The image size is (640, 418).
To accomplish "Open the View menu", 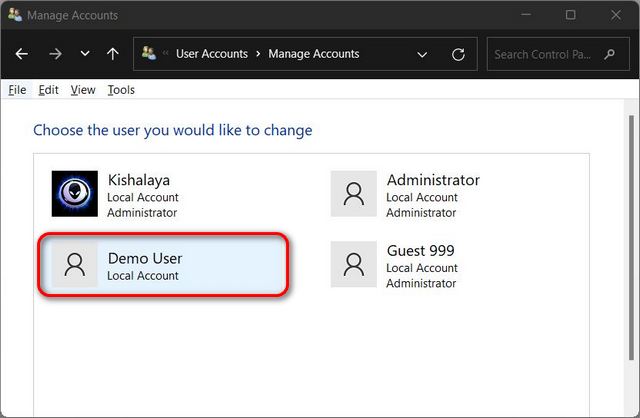I will pos(83,90).
